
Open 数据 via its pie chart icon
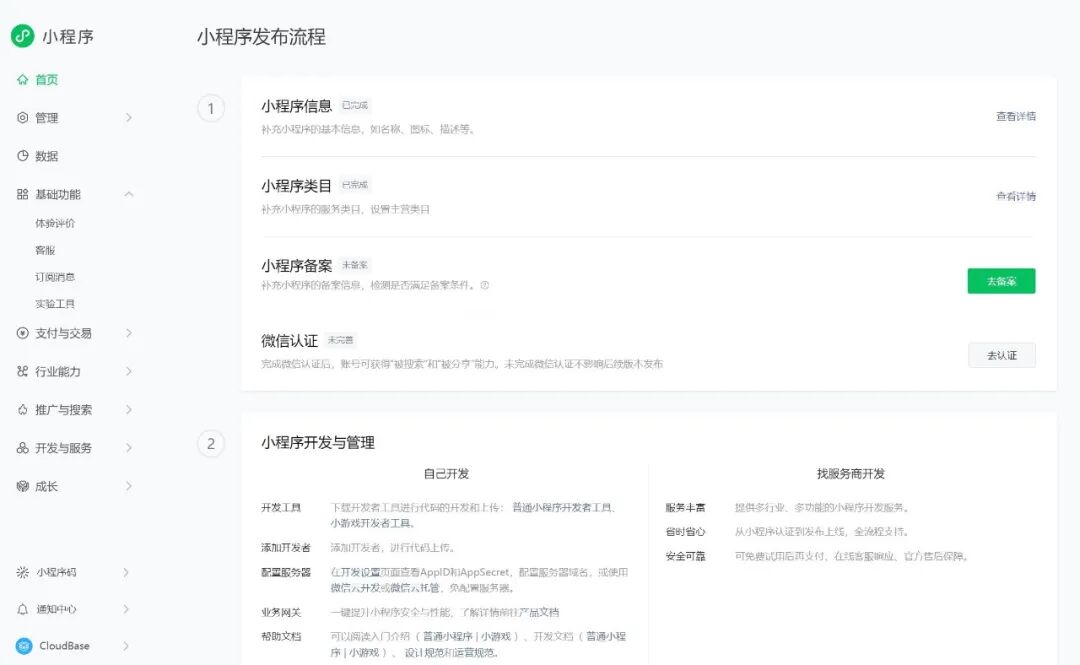[23, 156]
